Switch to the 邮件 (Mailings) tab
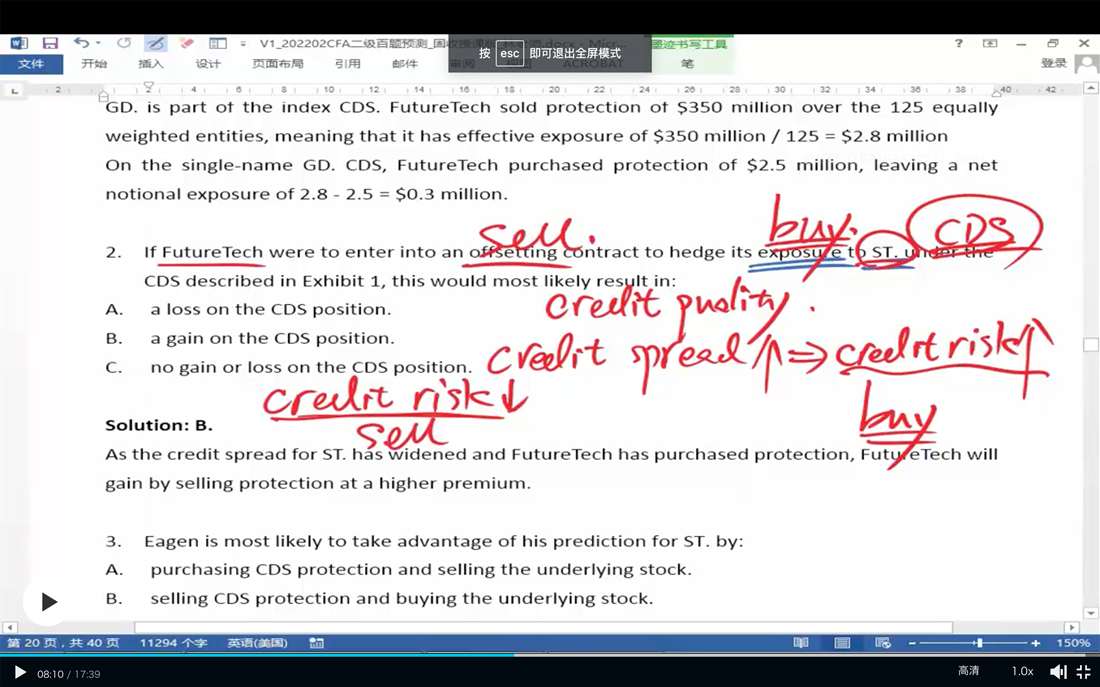Image resolution: width=1100 pixels, height=687 pixels. click(x=405, y=64)
